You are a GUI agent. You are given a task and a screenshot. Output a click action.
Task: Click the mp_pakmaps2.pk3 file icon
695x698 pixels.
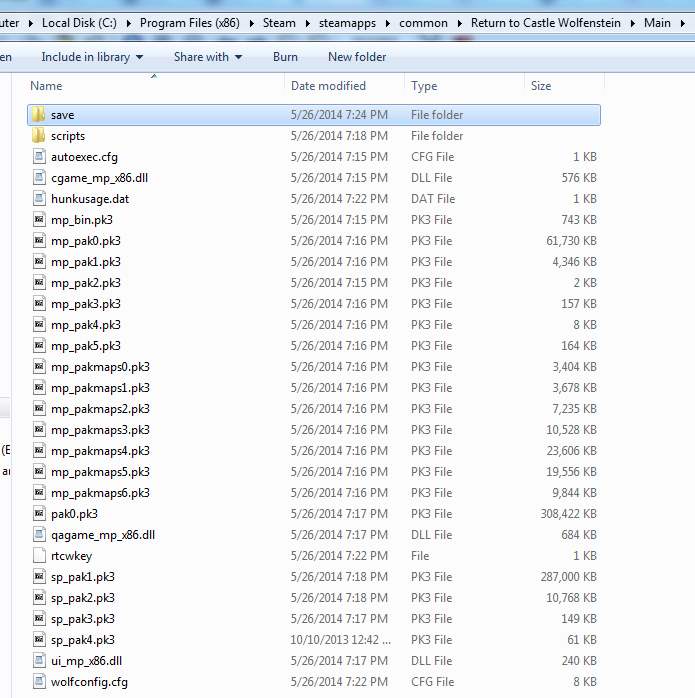[x=39, y=408]
